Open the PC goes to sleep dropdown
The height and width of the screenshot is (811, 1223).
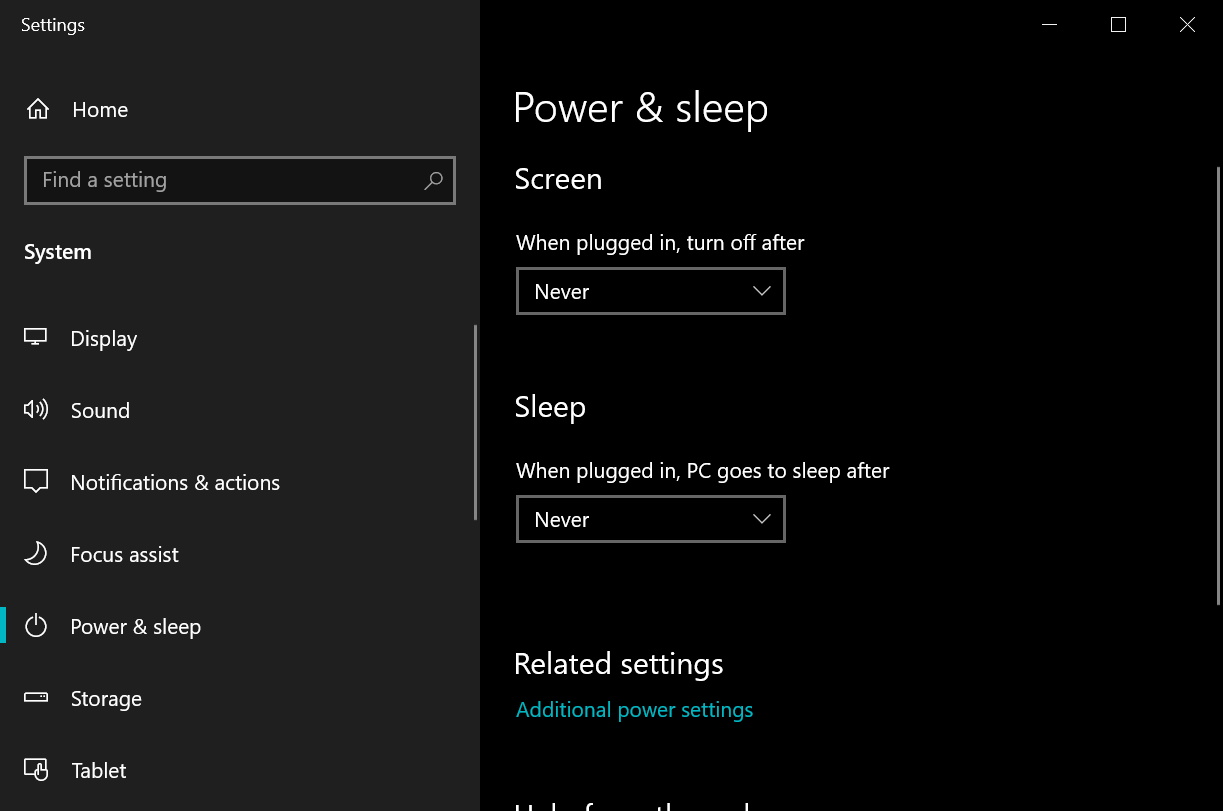[650, 519]
